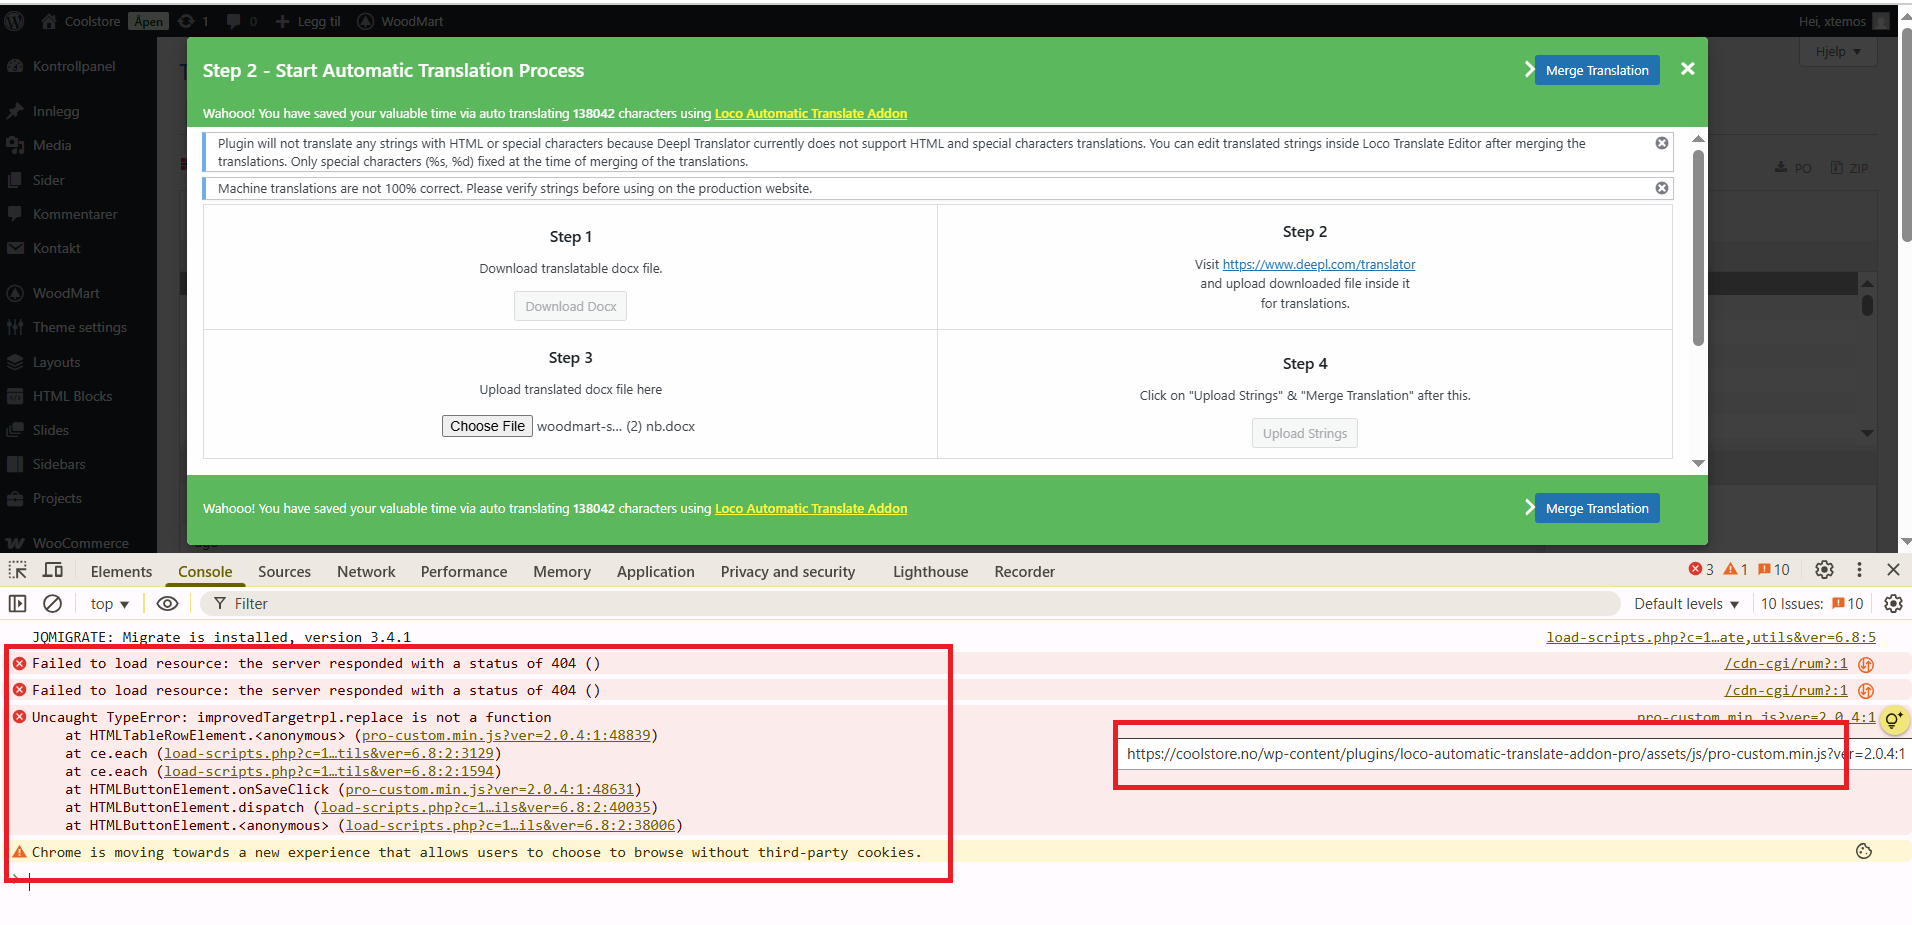
Task: Click Merge Translation in the modal header
Action: (1597, 70)
